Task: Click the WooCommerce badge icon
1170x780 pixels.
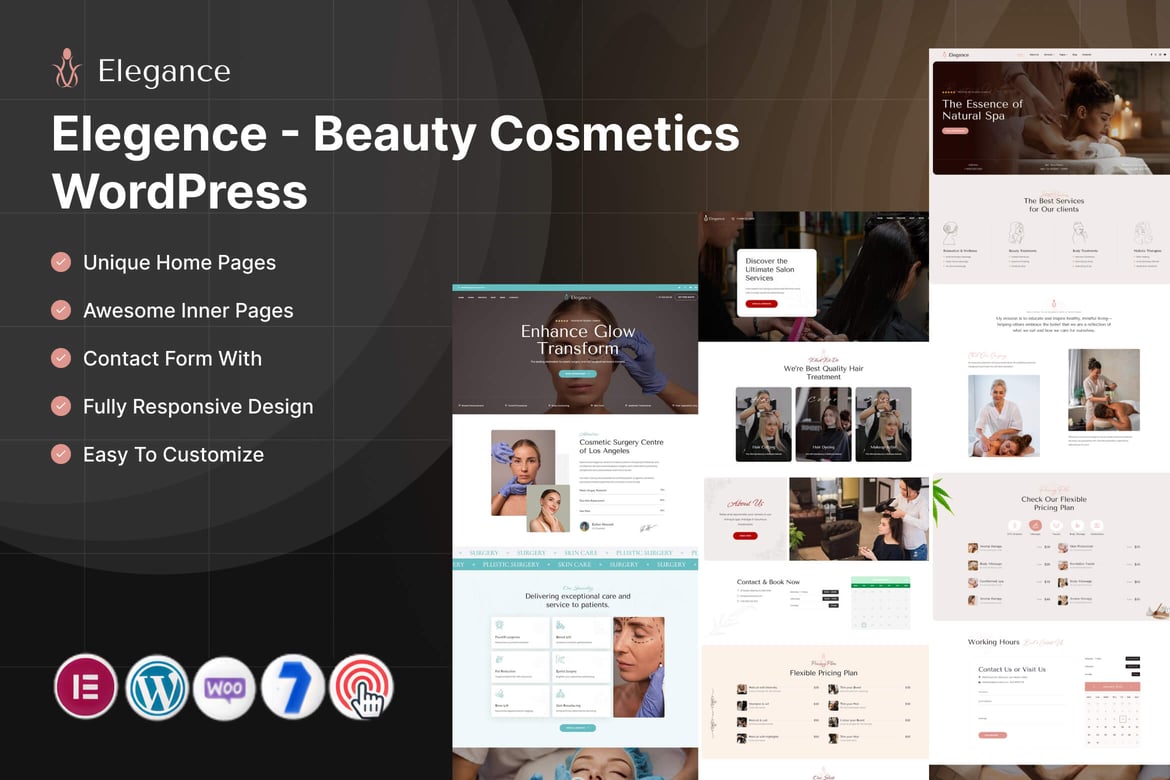Action: tap(225, 688)
